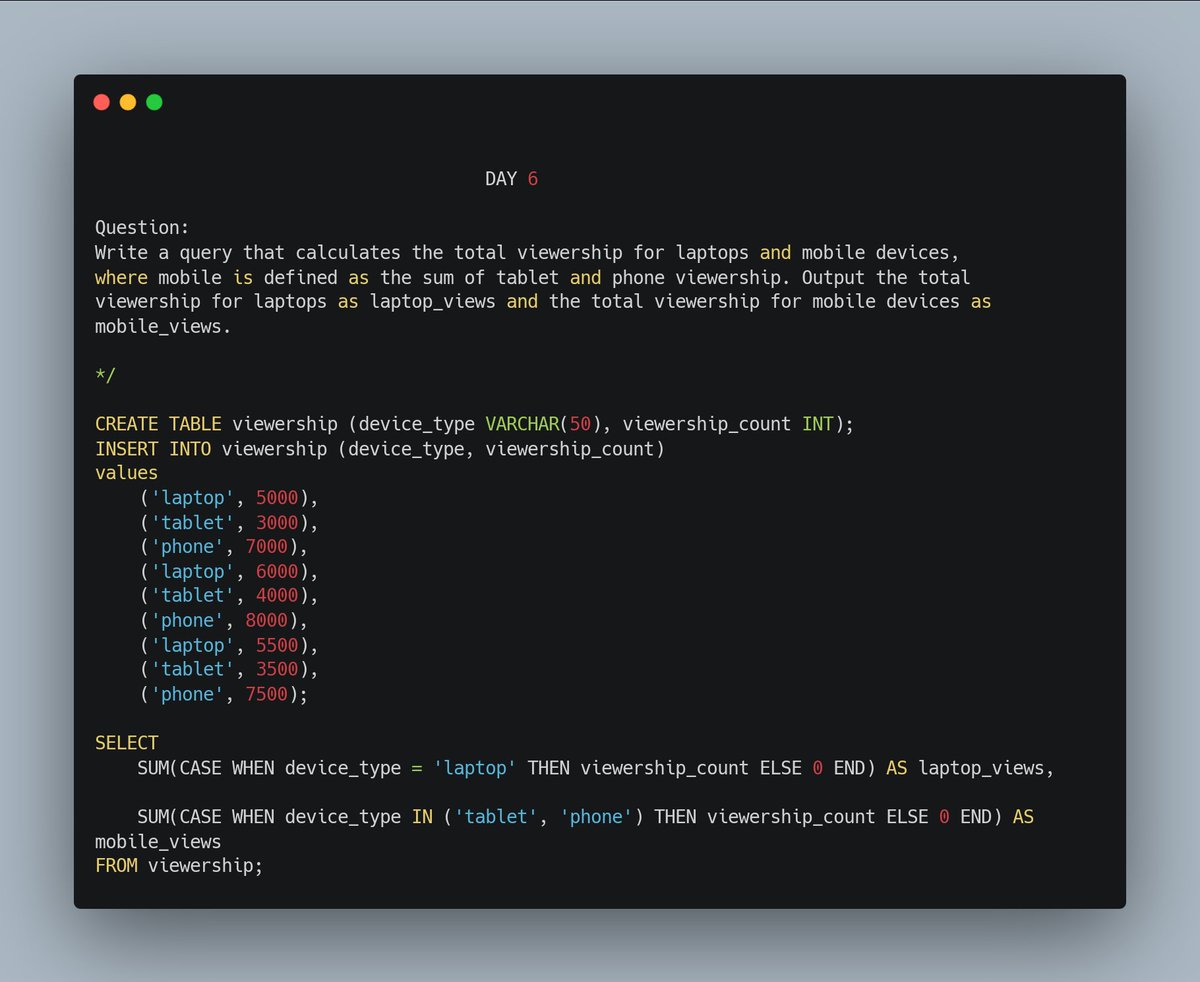Click the 'FROM viewership;' line
The height and width of the screenshot is (982, 1200).
coord(179,866)
